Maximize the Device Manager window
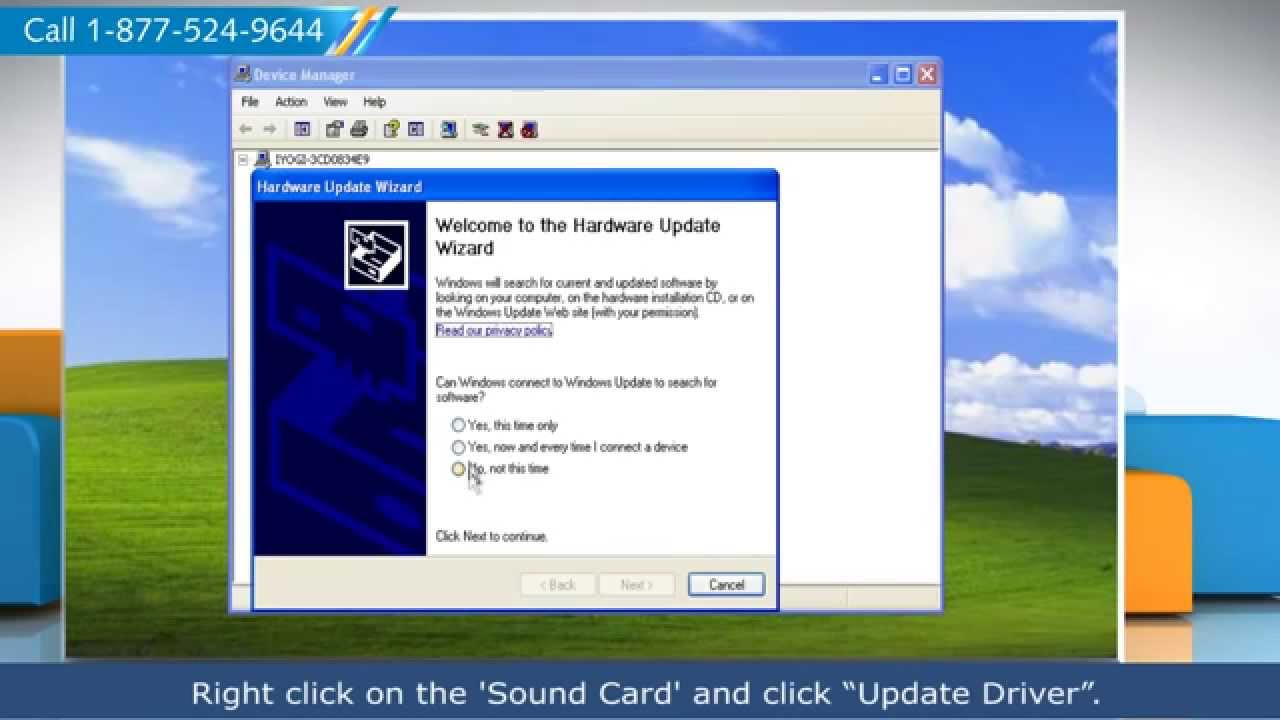Viewport: 1280px width, 720px height. pyautogui.click(x=903, y=75)
